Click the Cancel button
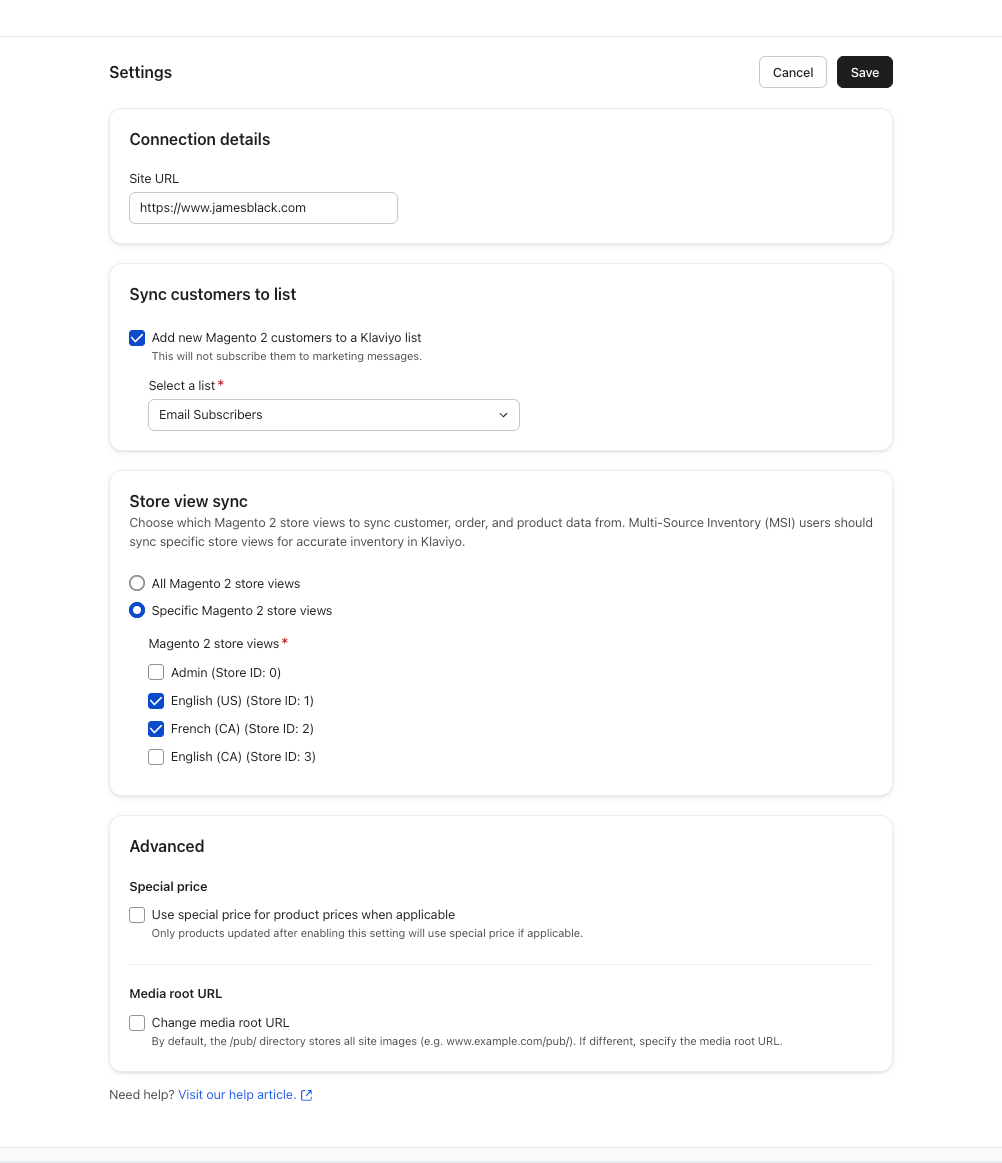This screenshot has width=1002, height=1163. [x=792, y=72]
